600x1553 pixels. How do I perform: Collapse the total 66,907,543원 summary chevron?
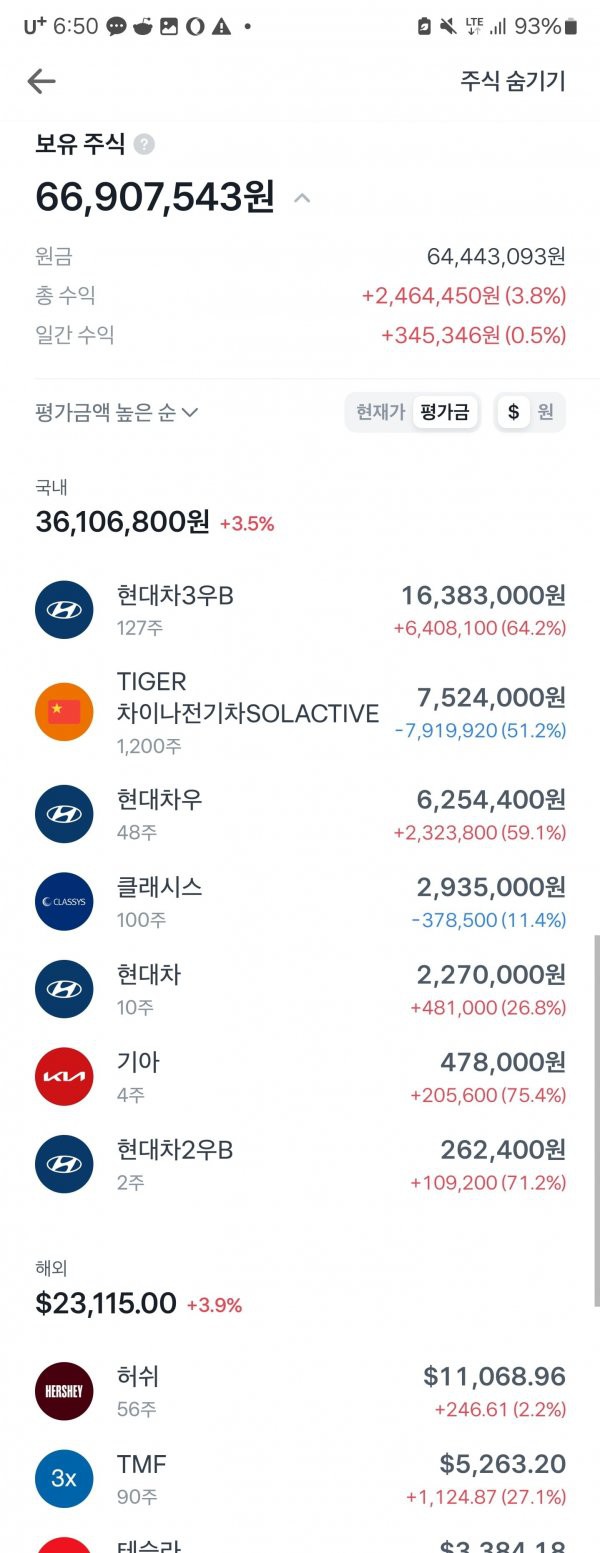coord(302,198)
